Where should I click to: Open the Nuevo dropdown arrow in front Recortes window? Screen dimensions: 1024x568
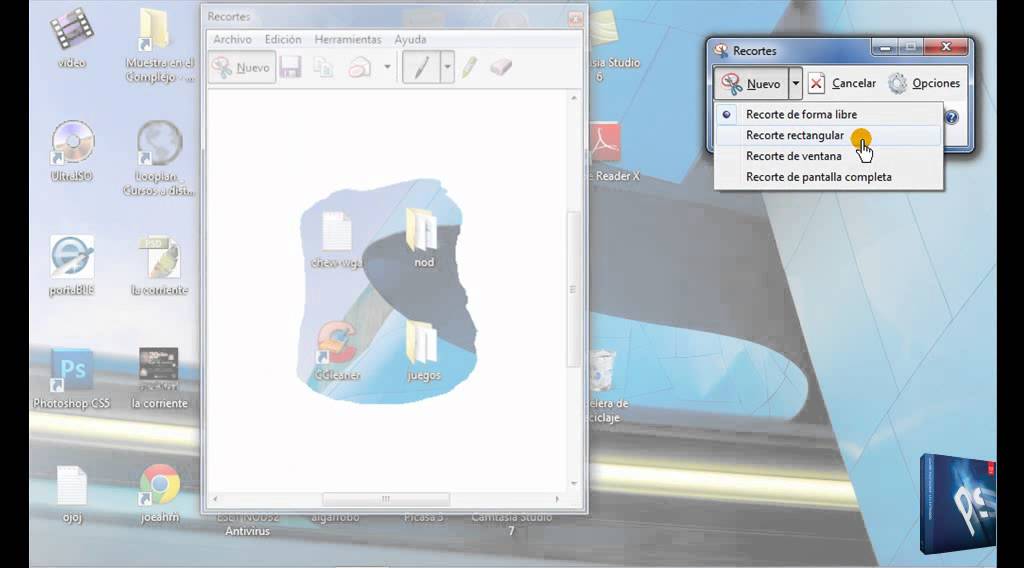pos(795,84)
